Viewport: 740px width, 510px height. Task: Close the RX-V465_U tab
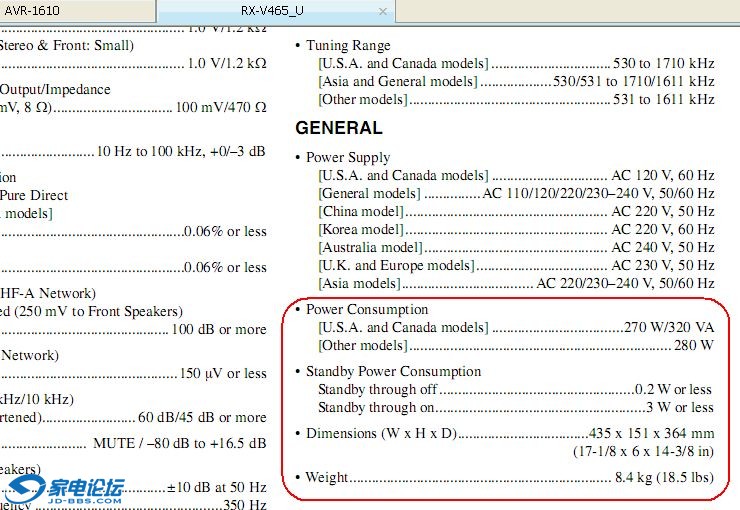click(x=383, y=11)
